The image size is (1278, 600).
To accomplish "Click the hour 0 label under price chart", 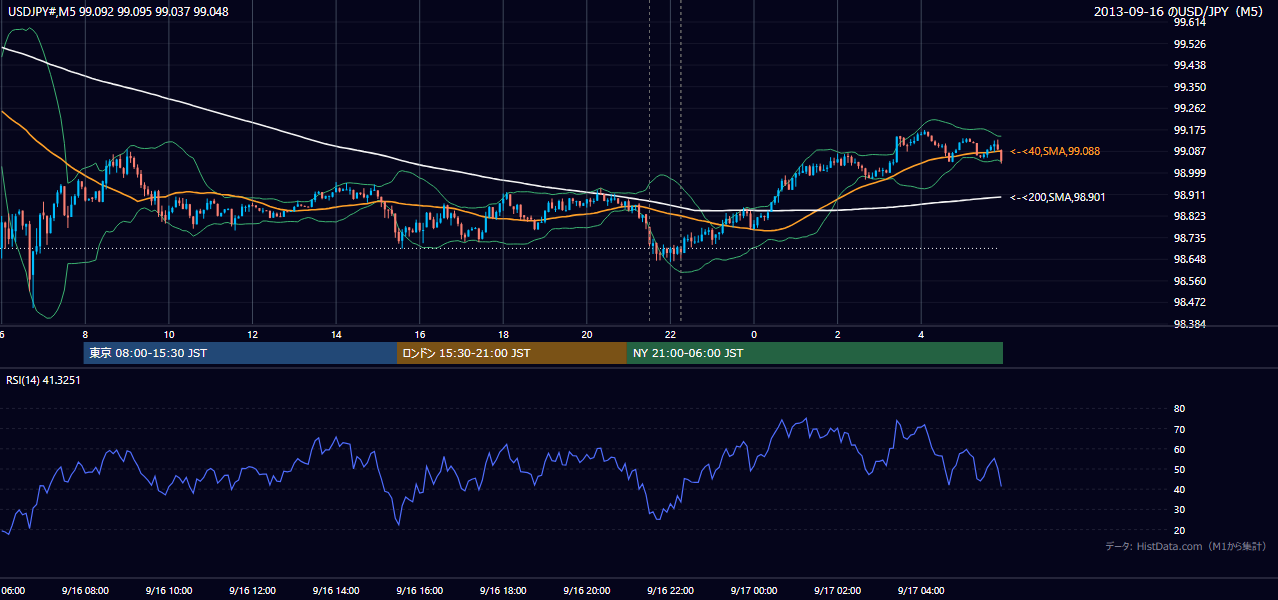I will click(754, 335).
